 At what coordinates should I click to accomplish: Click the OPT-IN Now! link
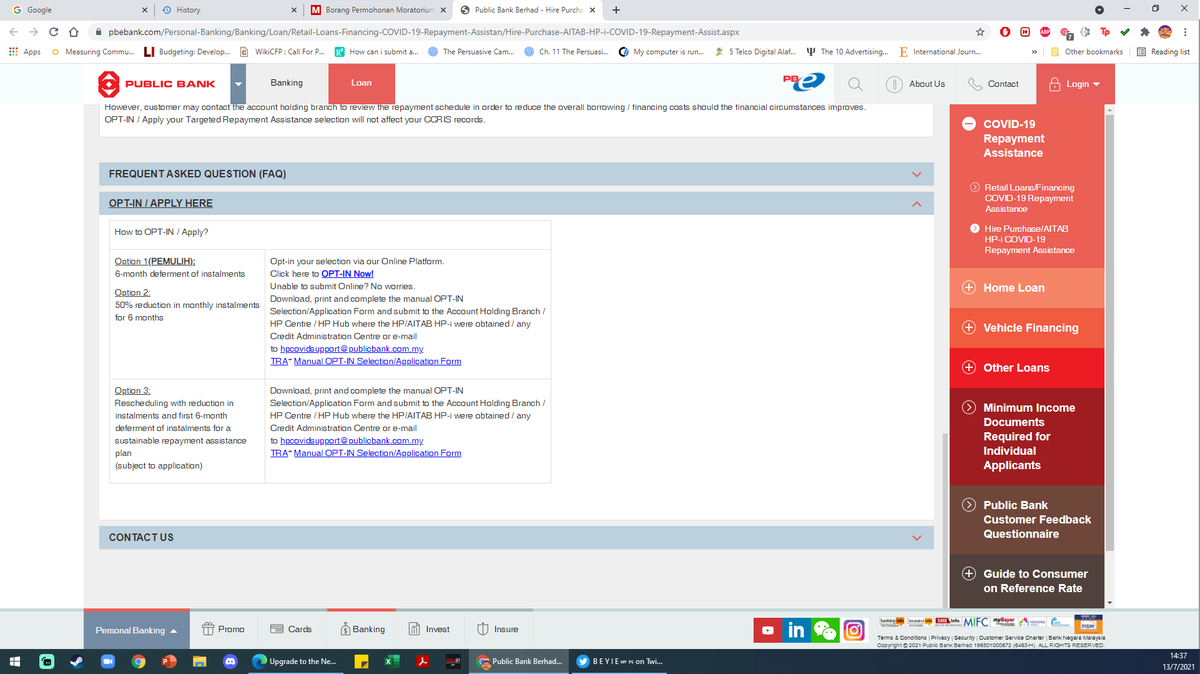[x=347, y=273]
